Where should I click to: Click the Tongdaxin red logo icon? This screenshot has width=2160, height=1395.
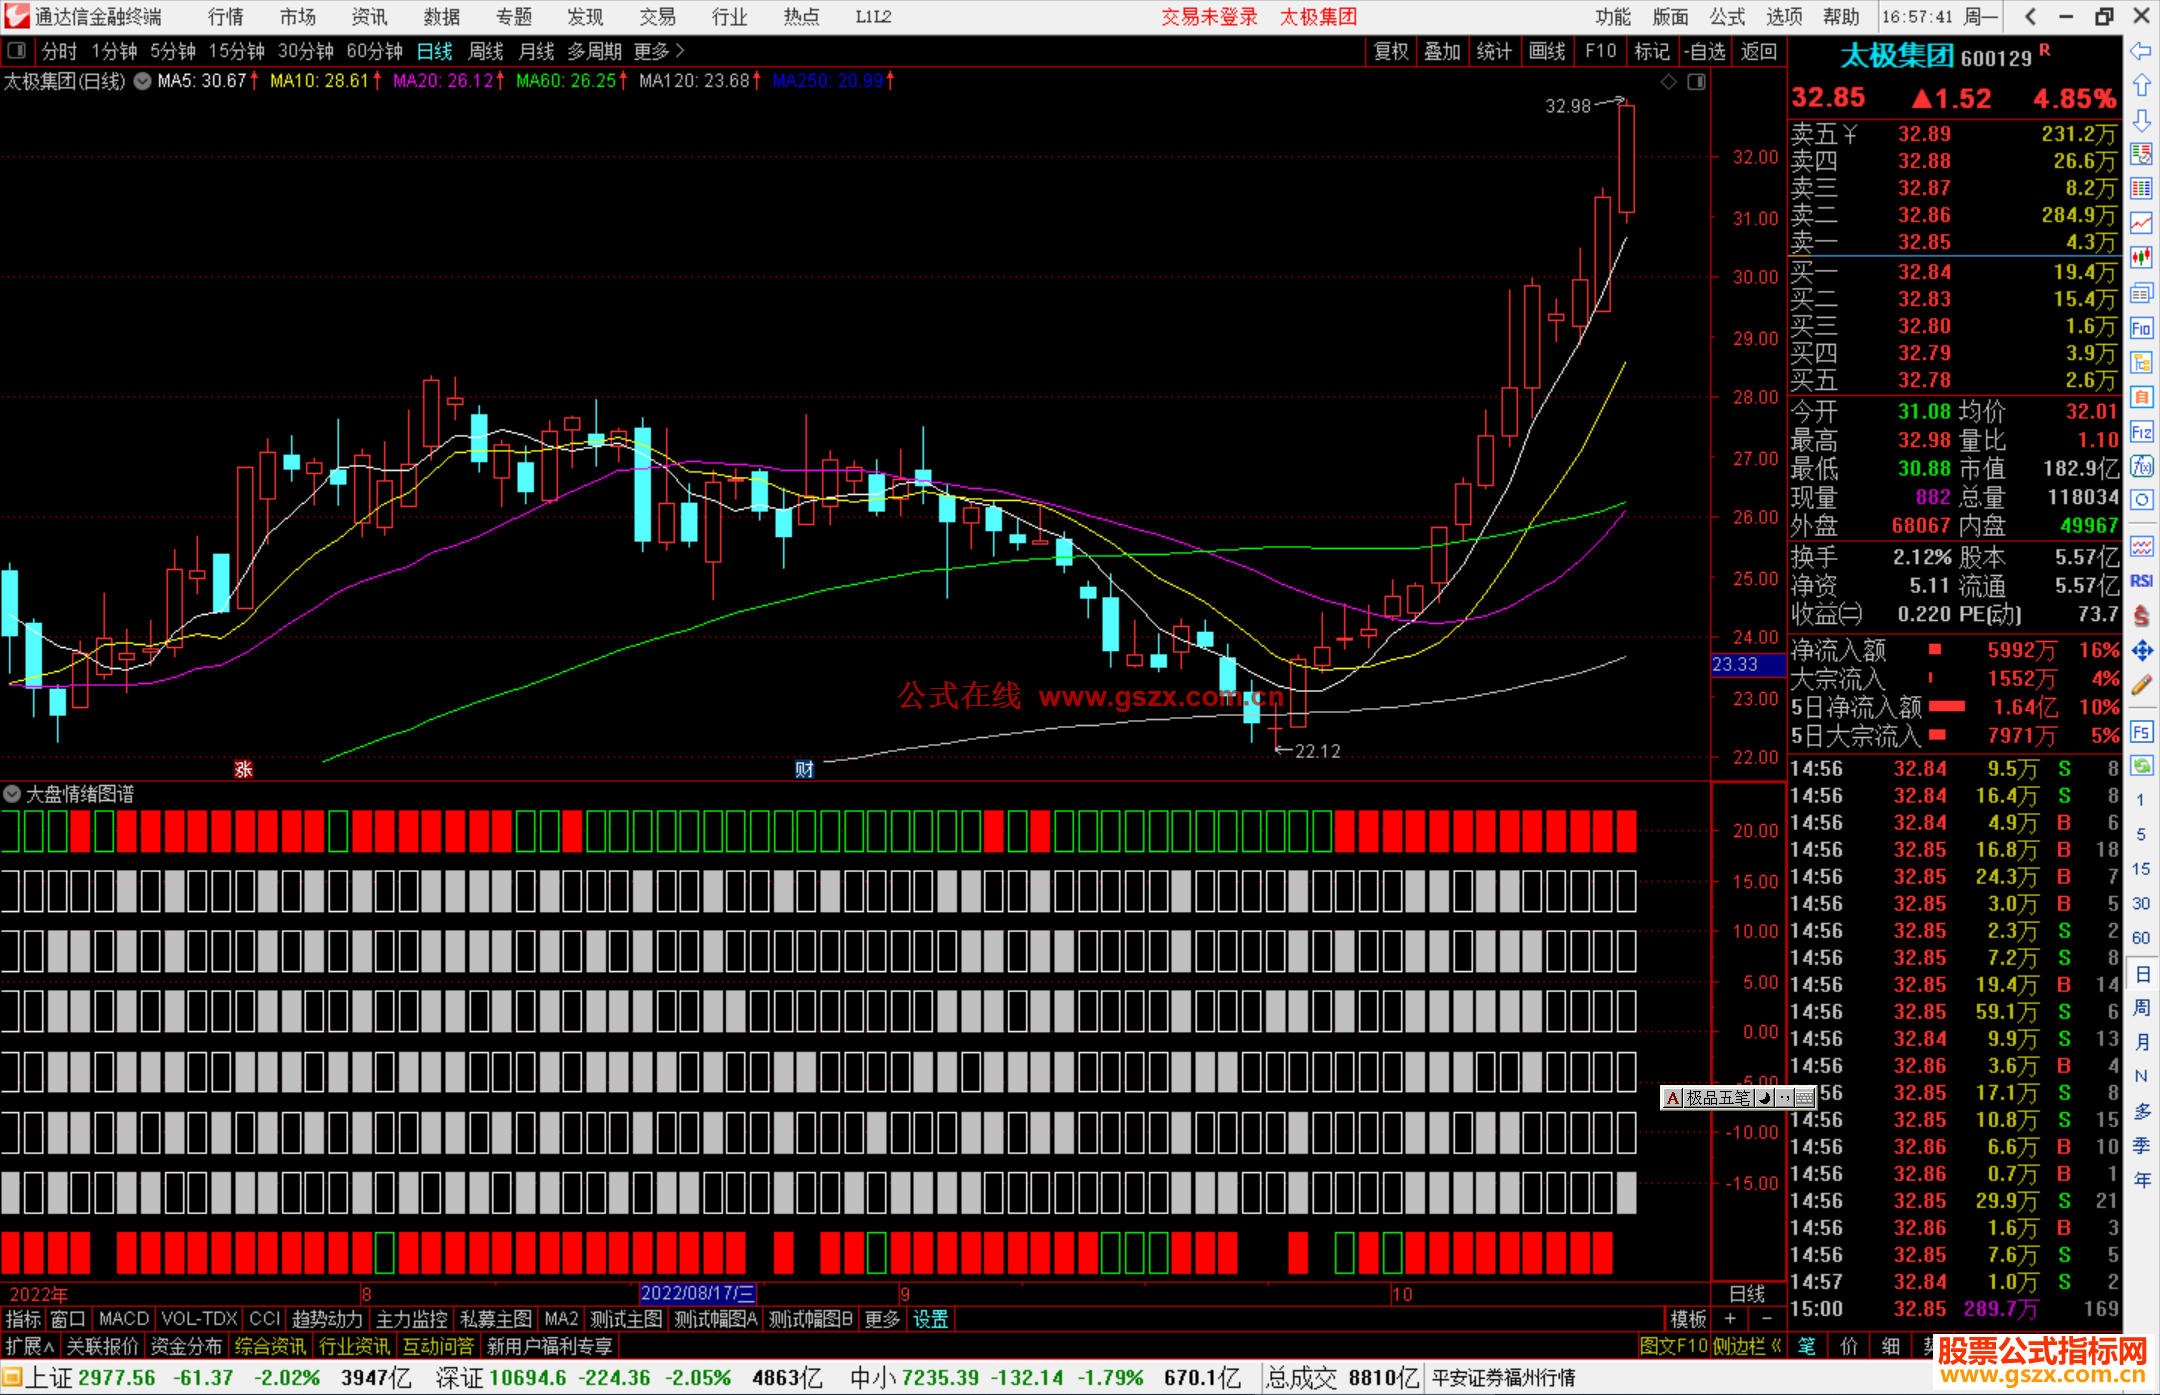17,16
